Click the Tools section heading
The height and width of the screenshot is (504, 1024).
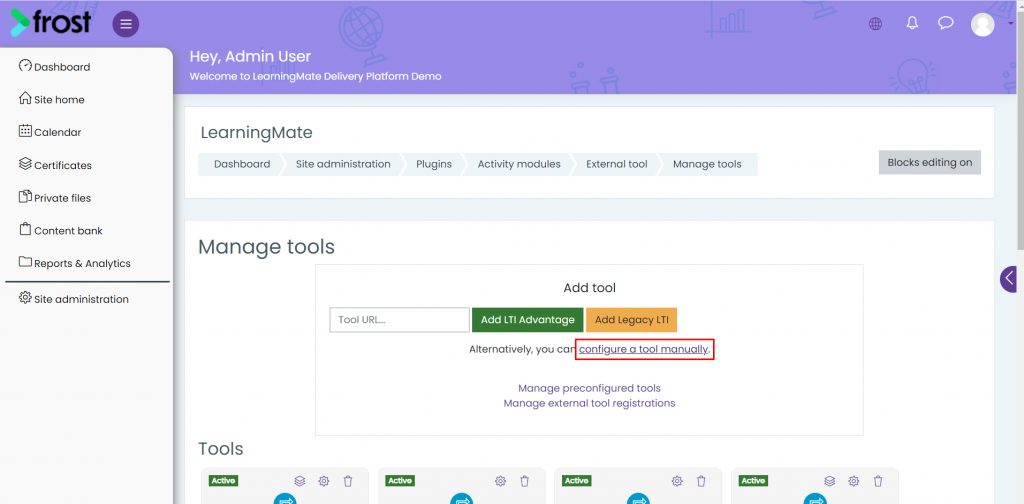(x=221, y=449)
